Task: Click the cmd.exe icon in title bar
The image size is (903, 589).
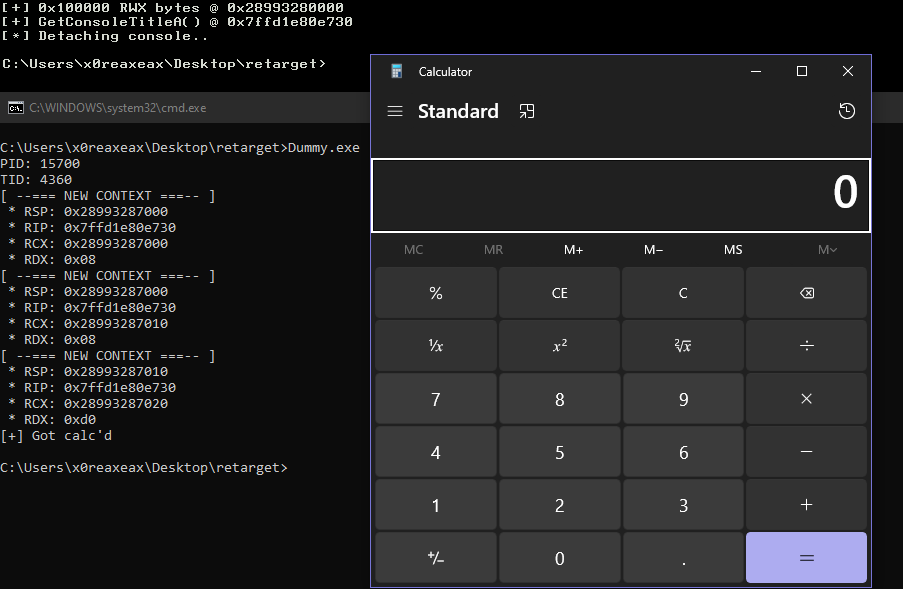Action: (x=16, y=108)
